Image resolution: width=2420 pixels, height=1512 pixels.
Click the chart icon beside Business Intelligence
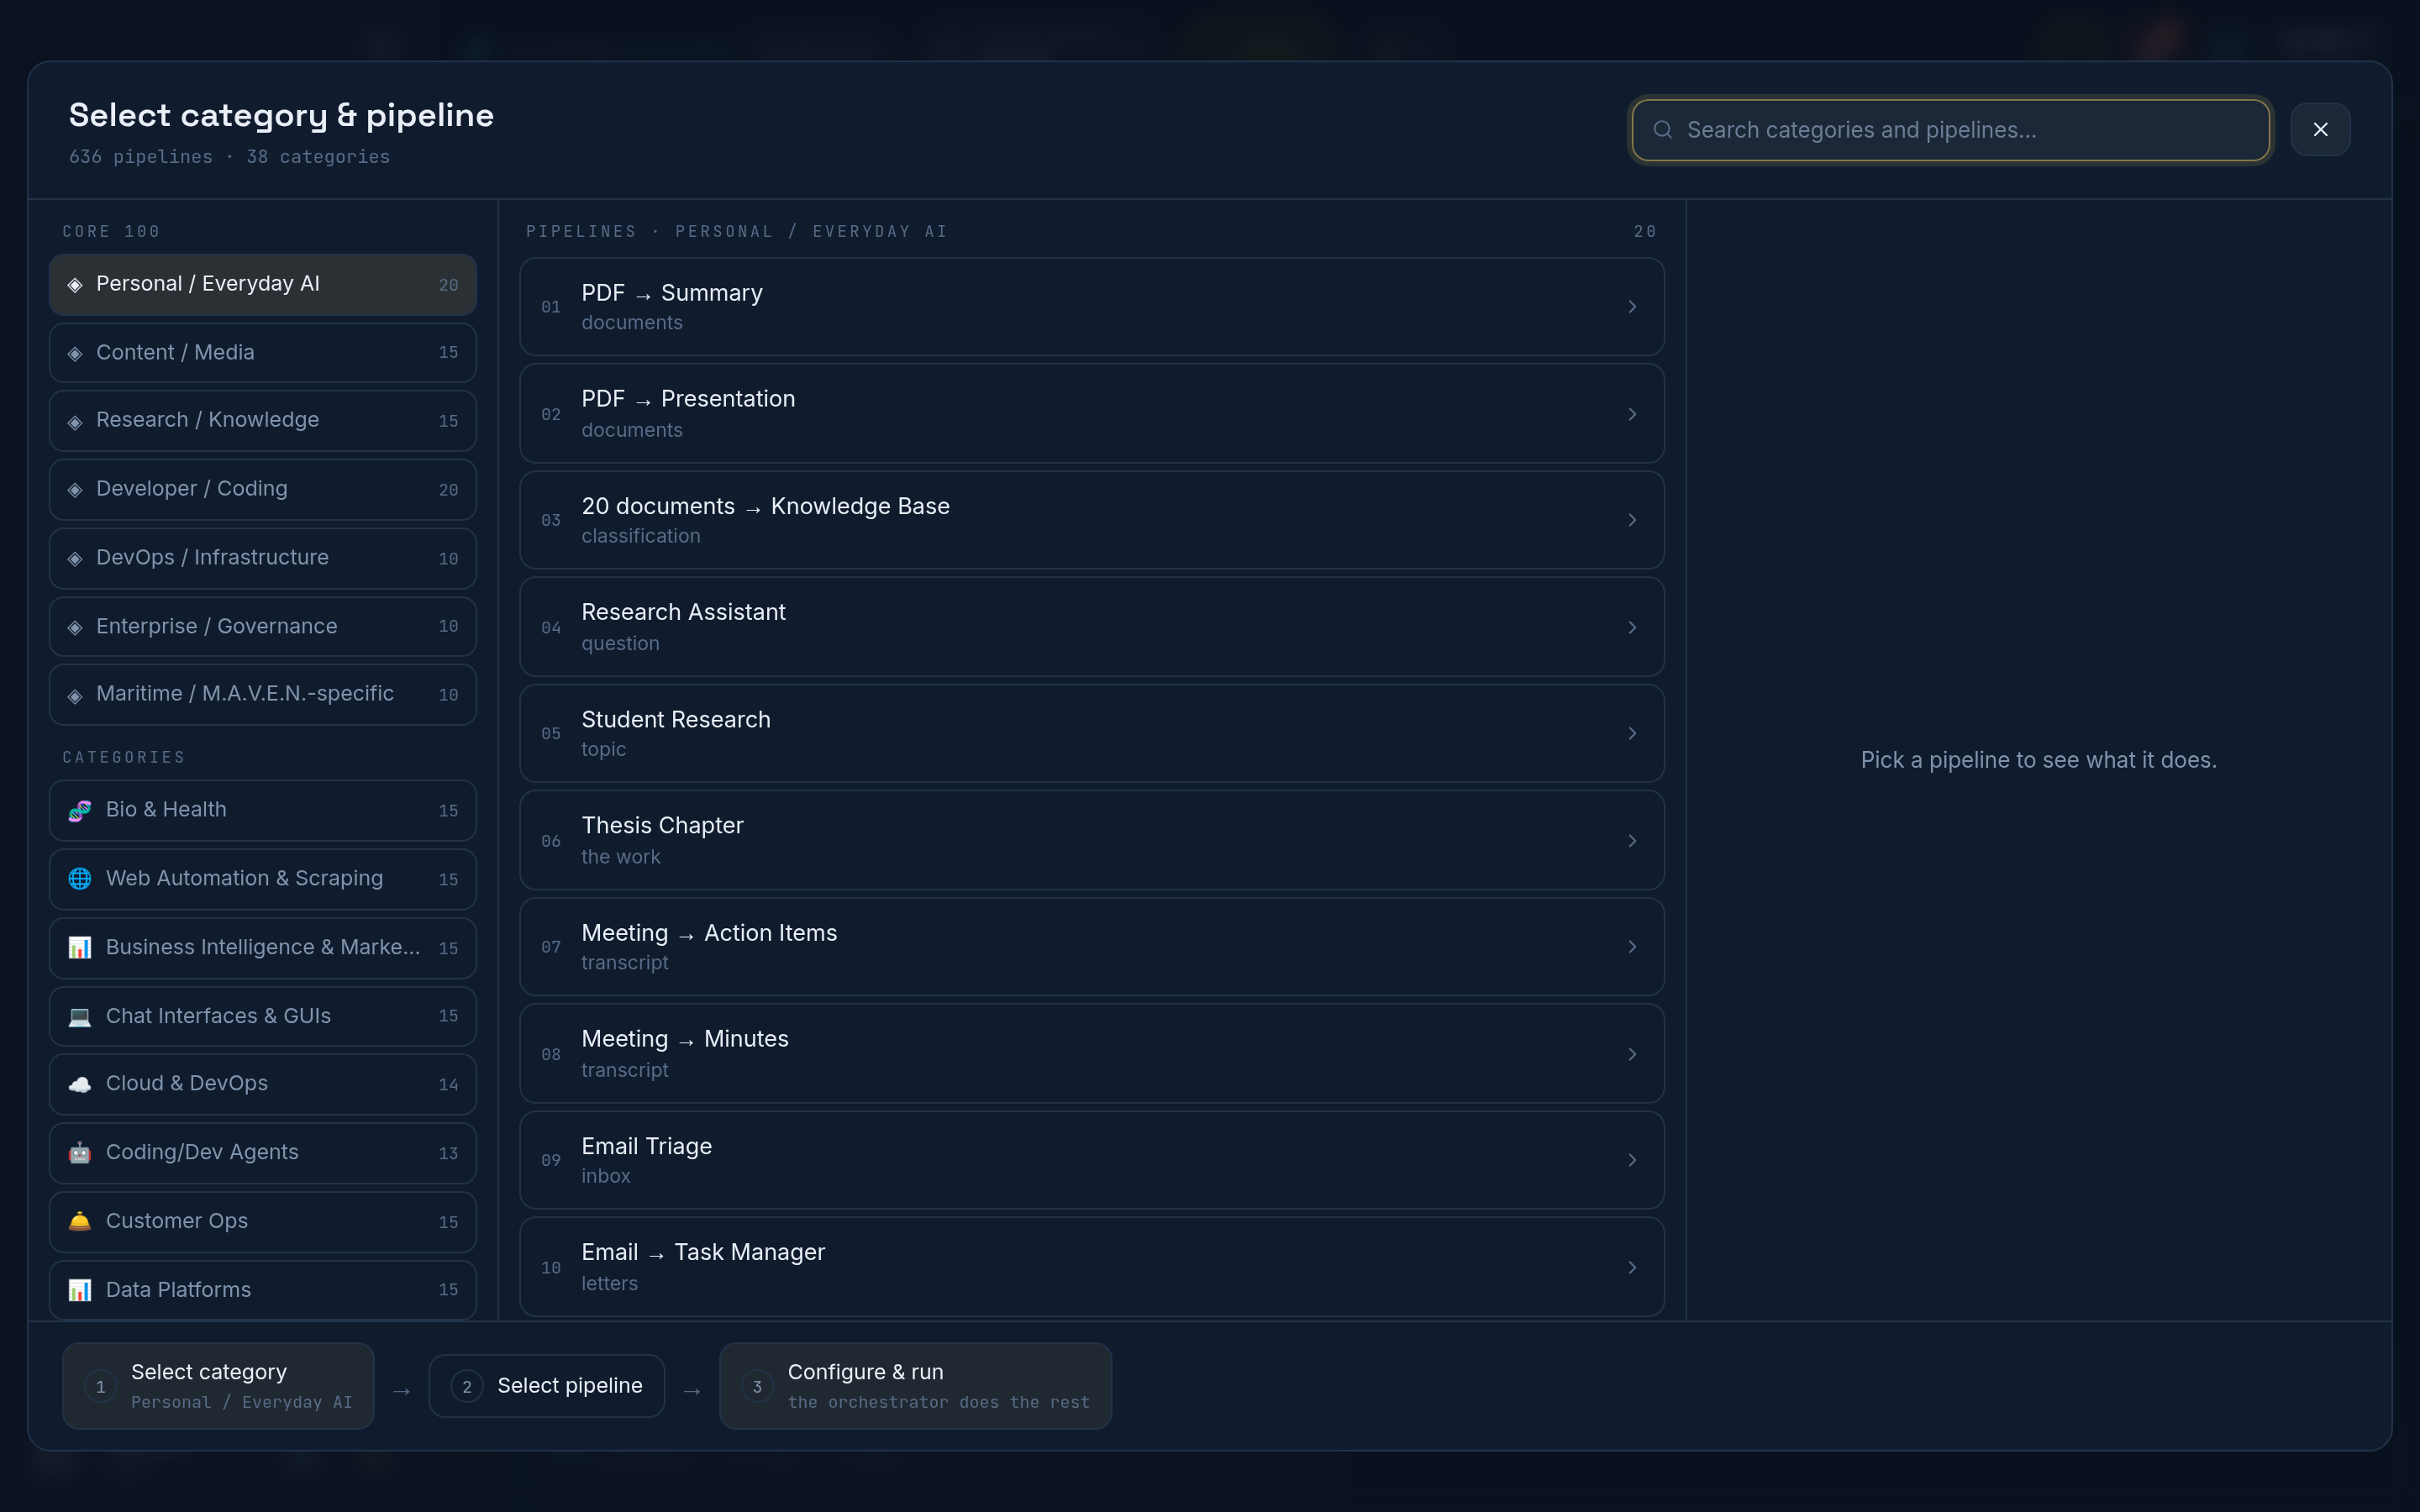[x=80, y=947]
